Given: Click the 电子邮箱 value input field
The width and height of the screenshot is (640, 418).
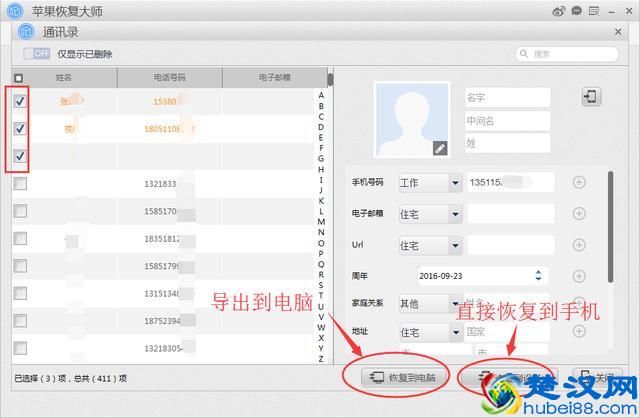Looking at the screenshot, I should (x=511, y=214).
